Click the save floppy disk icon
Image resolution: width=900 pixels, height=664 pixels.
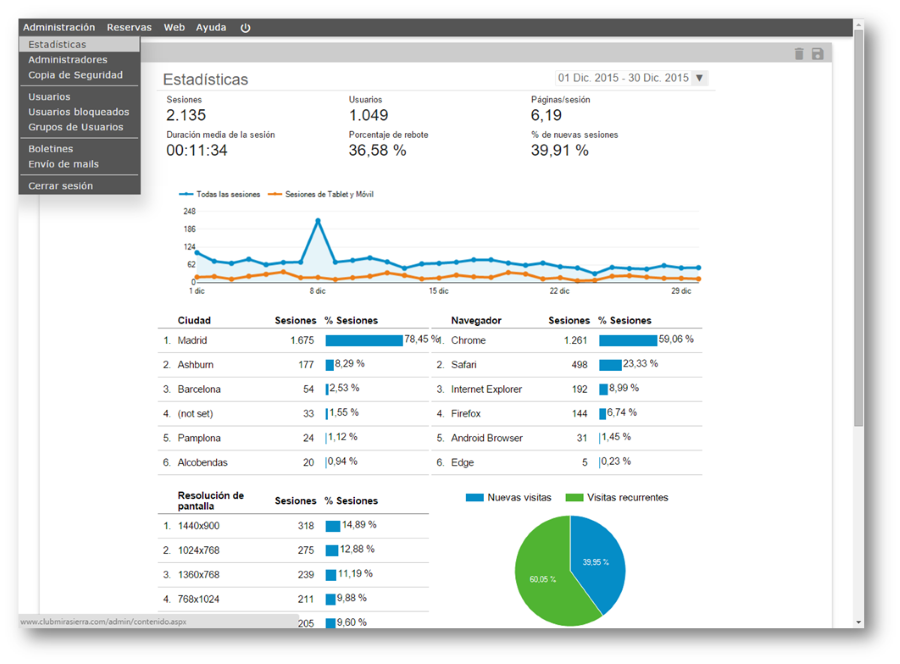click(817, 53)
